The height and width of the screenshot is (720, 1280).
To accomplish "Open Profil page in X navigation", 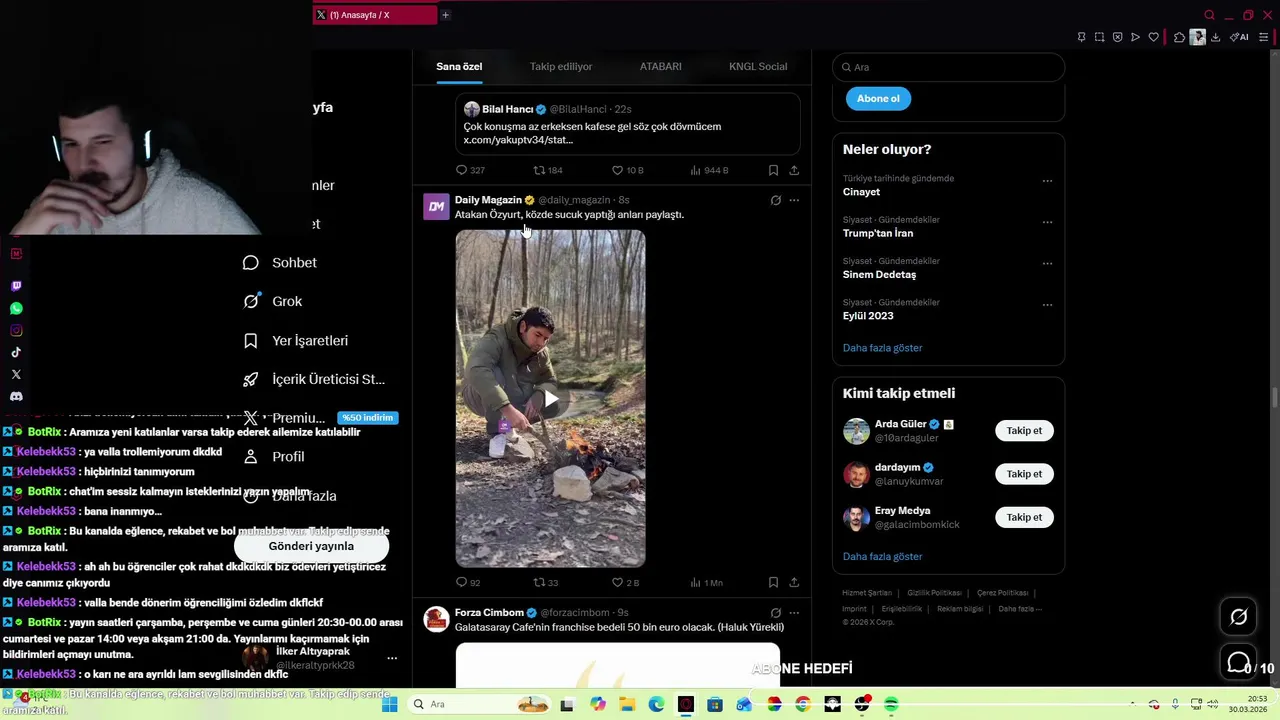I will click(x=274, y=456).
